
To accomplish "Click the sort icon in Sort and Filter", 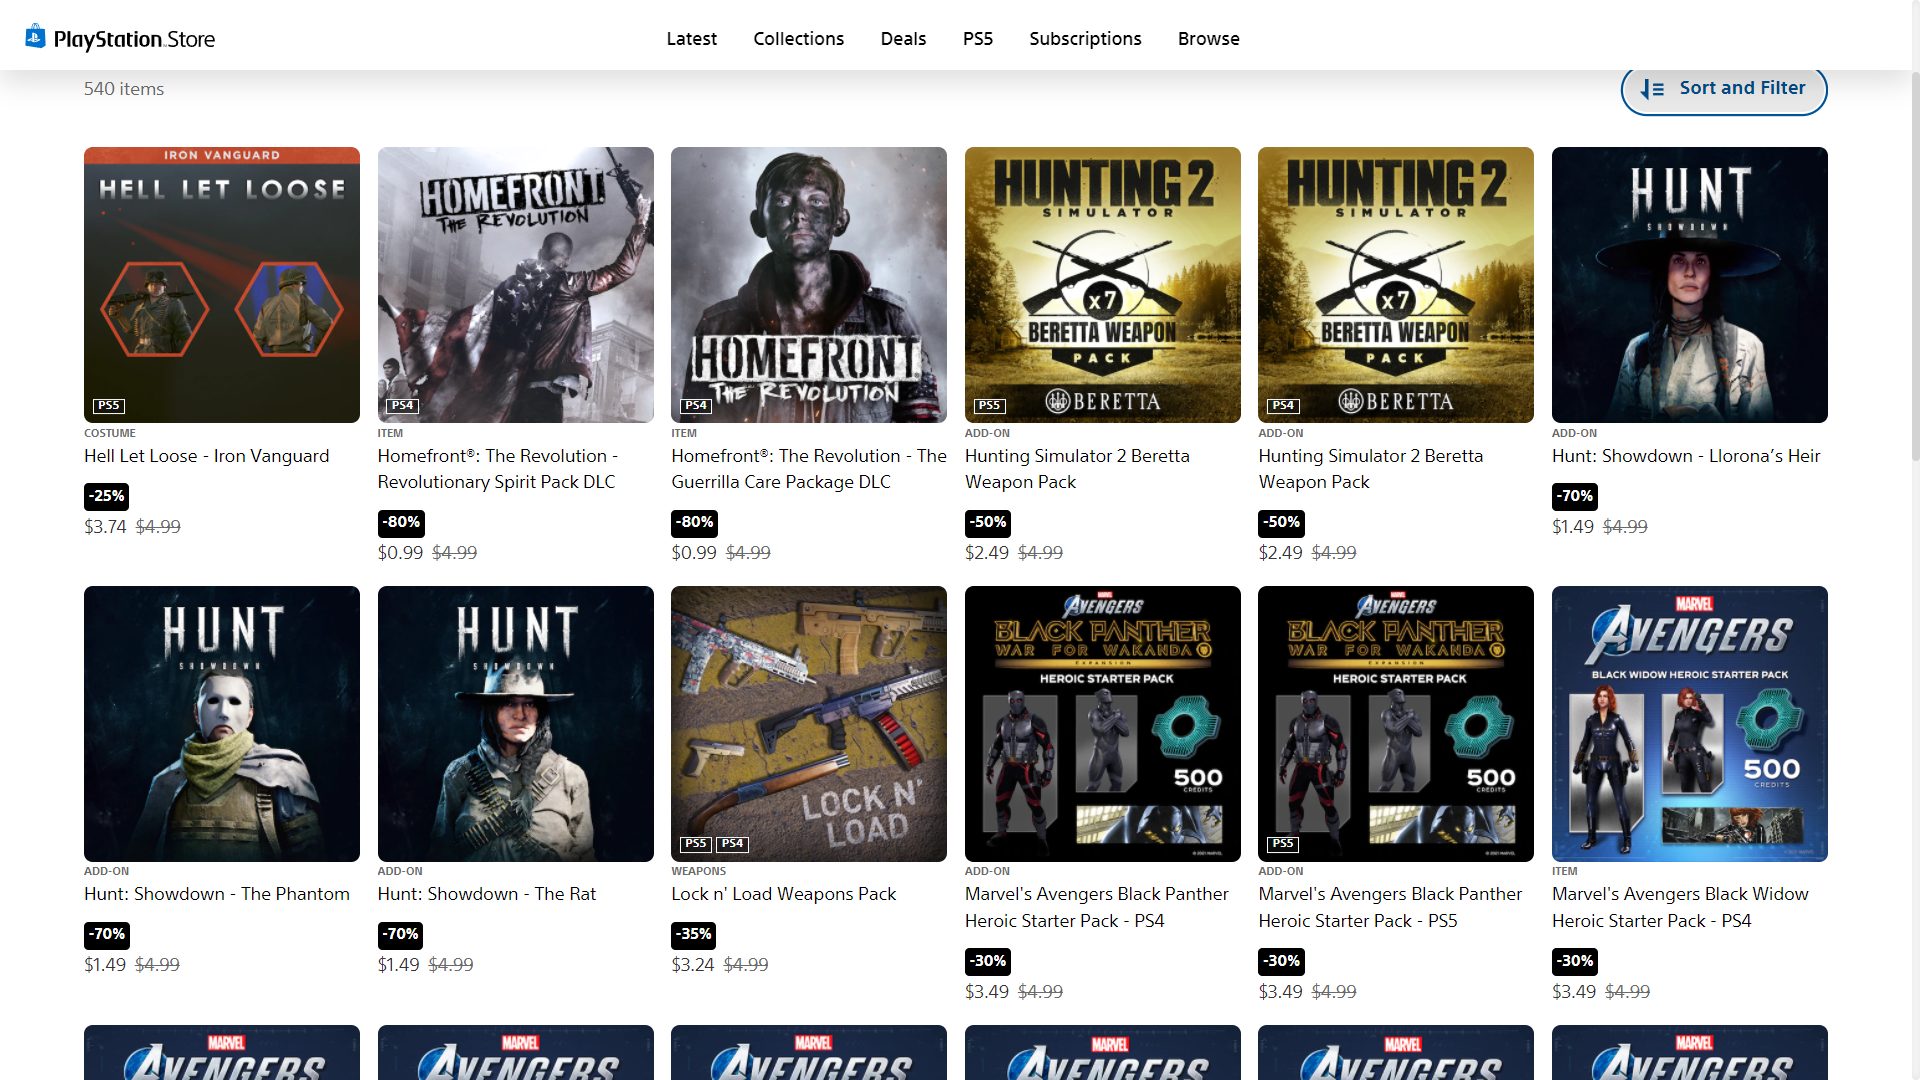I will [x=1652, y=89].
